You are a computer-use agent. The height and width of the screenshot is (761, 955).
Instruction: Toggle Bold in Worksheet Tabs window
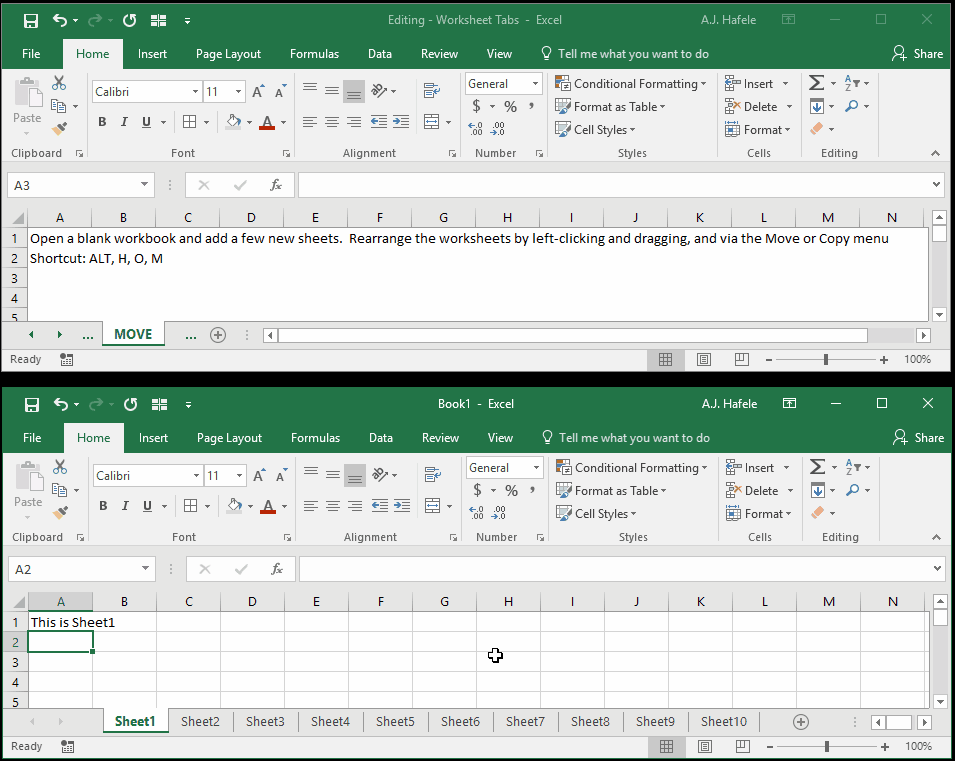coord(102,122)
